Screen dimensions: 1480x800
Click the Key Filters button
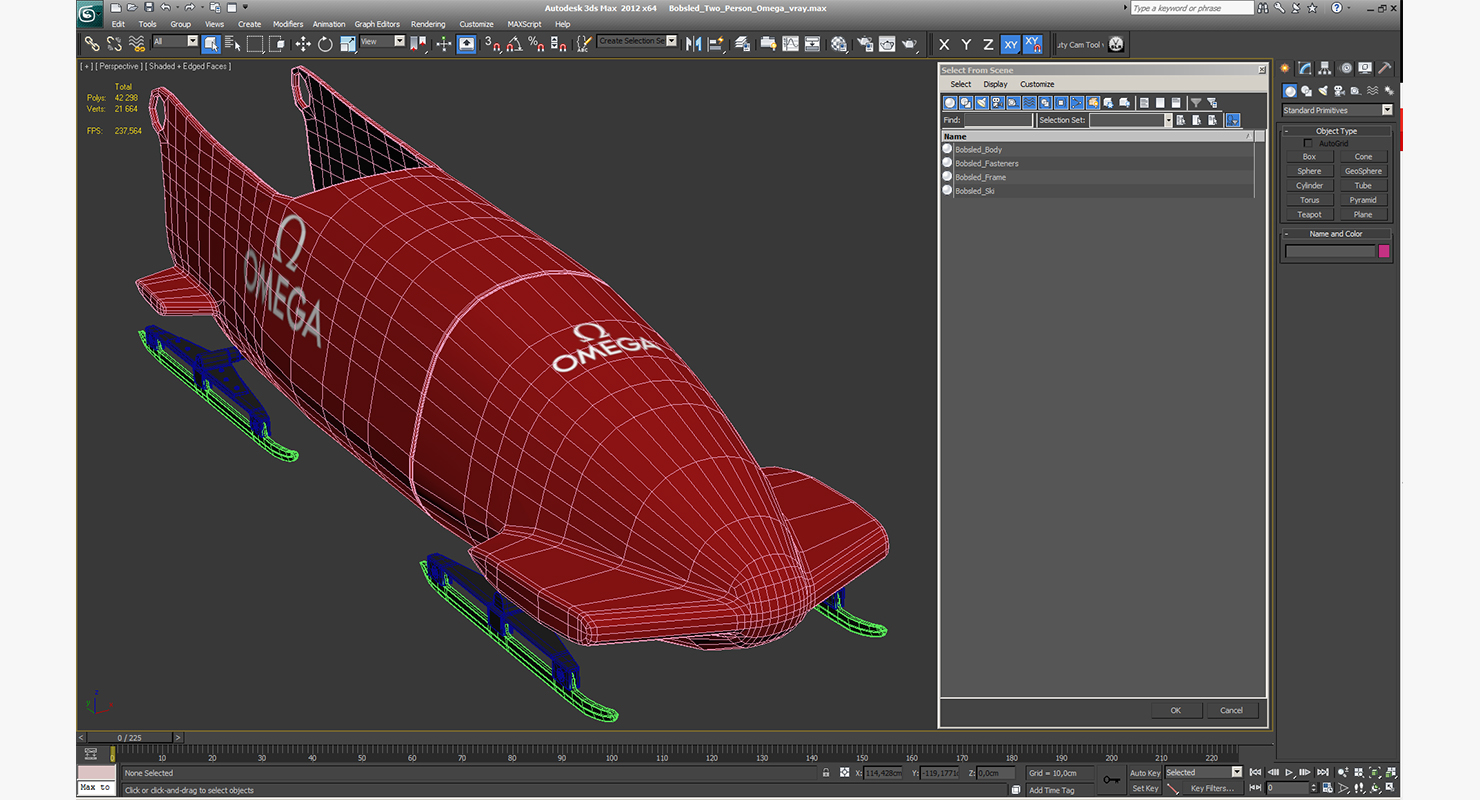(x=1211, y=789)
